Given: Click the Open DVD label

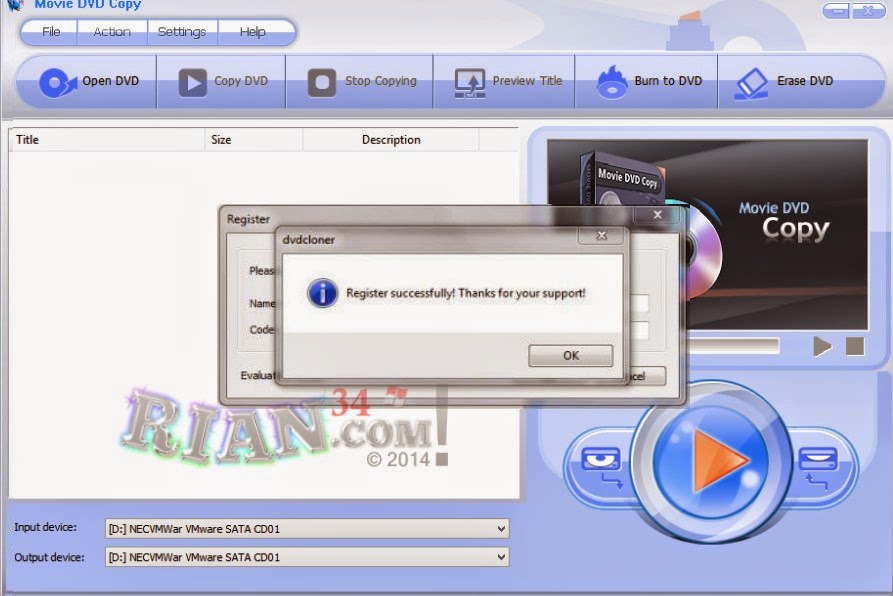Looking at the screenshot, I should (x=110, y=81).
